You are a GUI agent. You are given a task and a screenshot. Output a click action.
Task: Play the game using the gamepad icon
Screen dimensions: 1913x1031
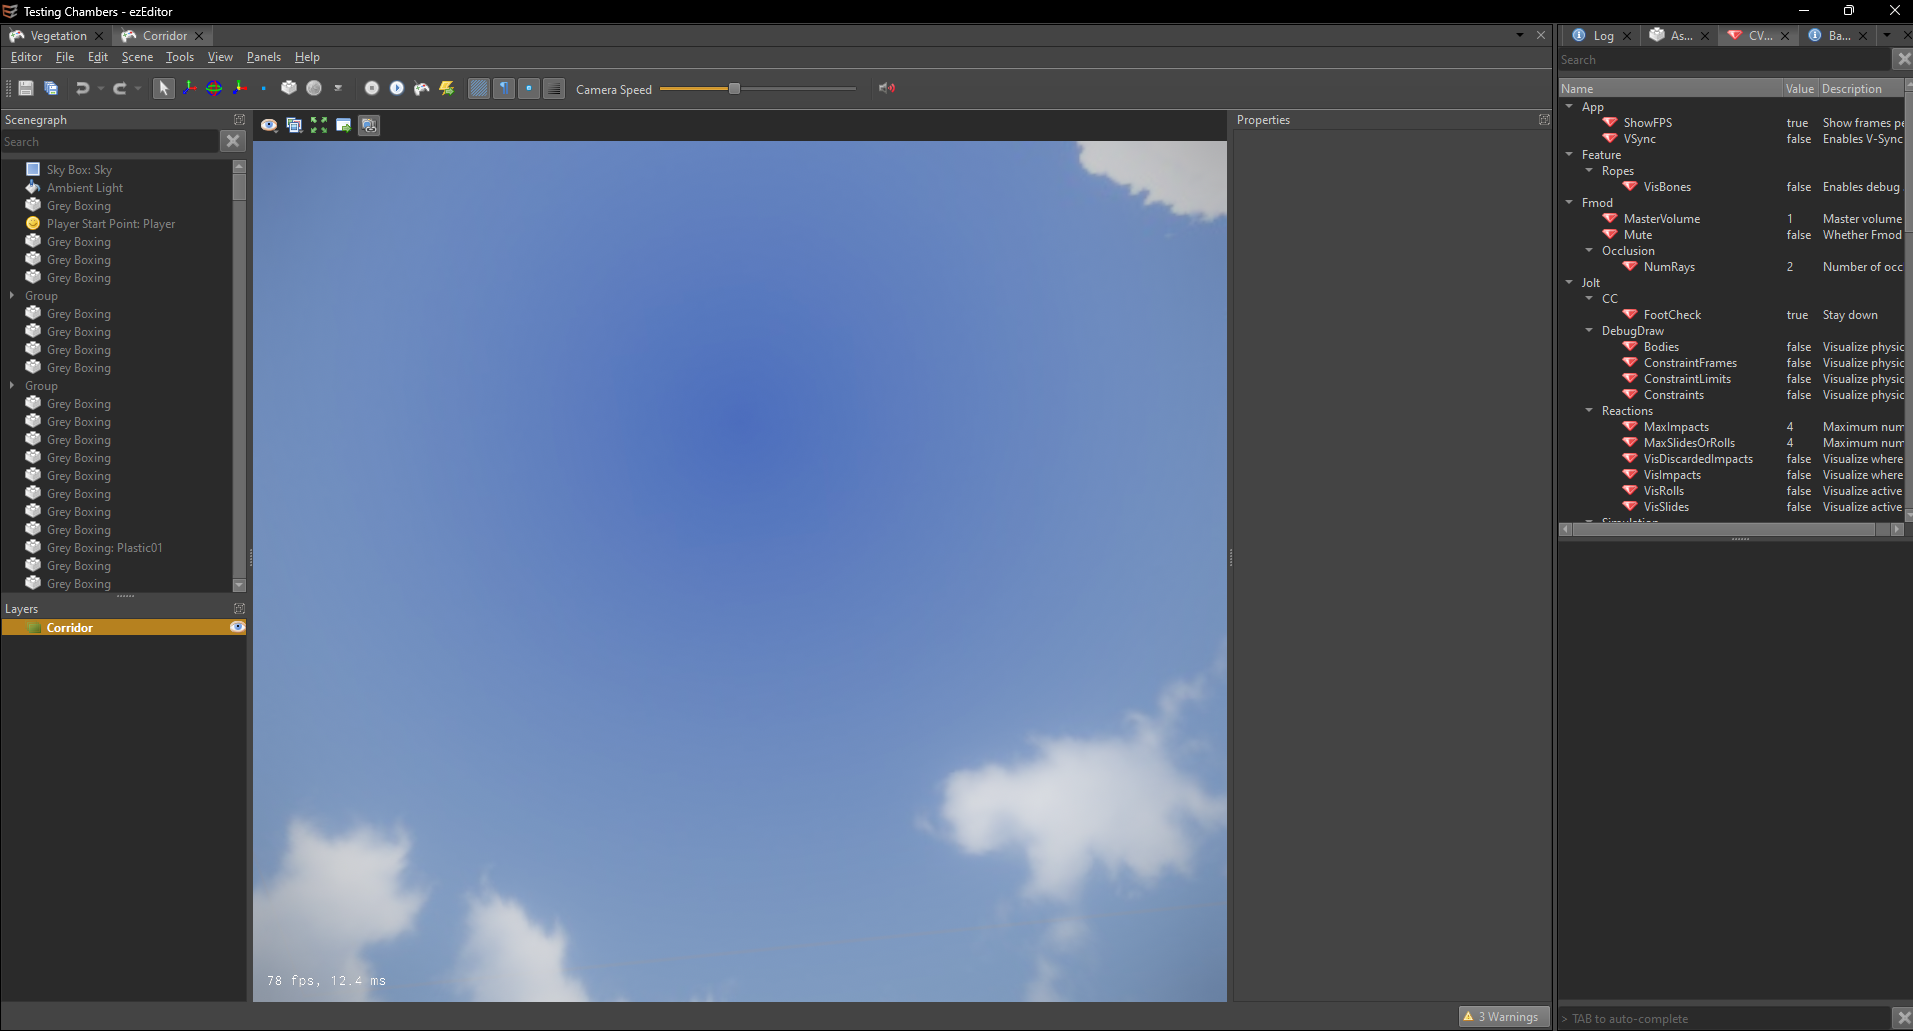tap(421, 88)
